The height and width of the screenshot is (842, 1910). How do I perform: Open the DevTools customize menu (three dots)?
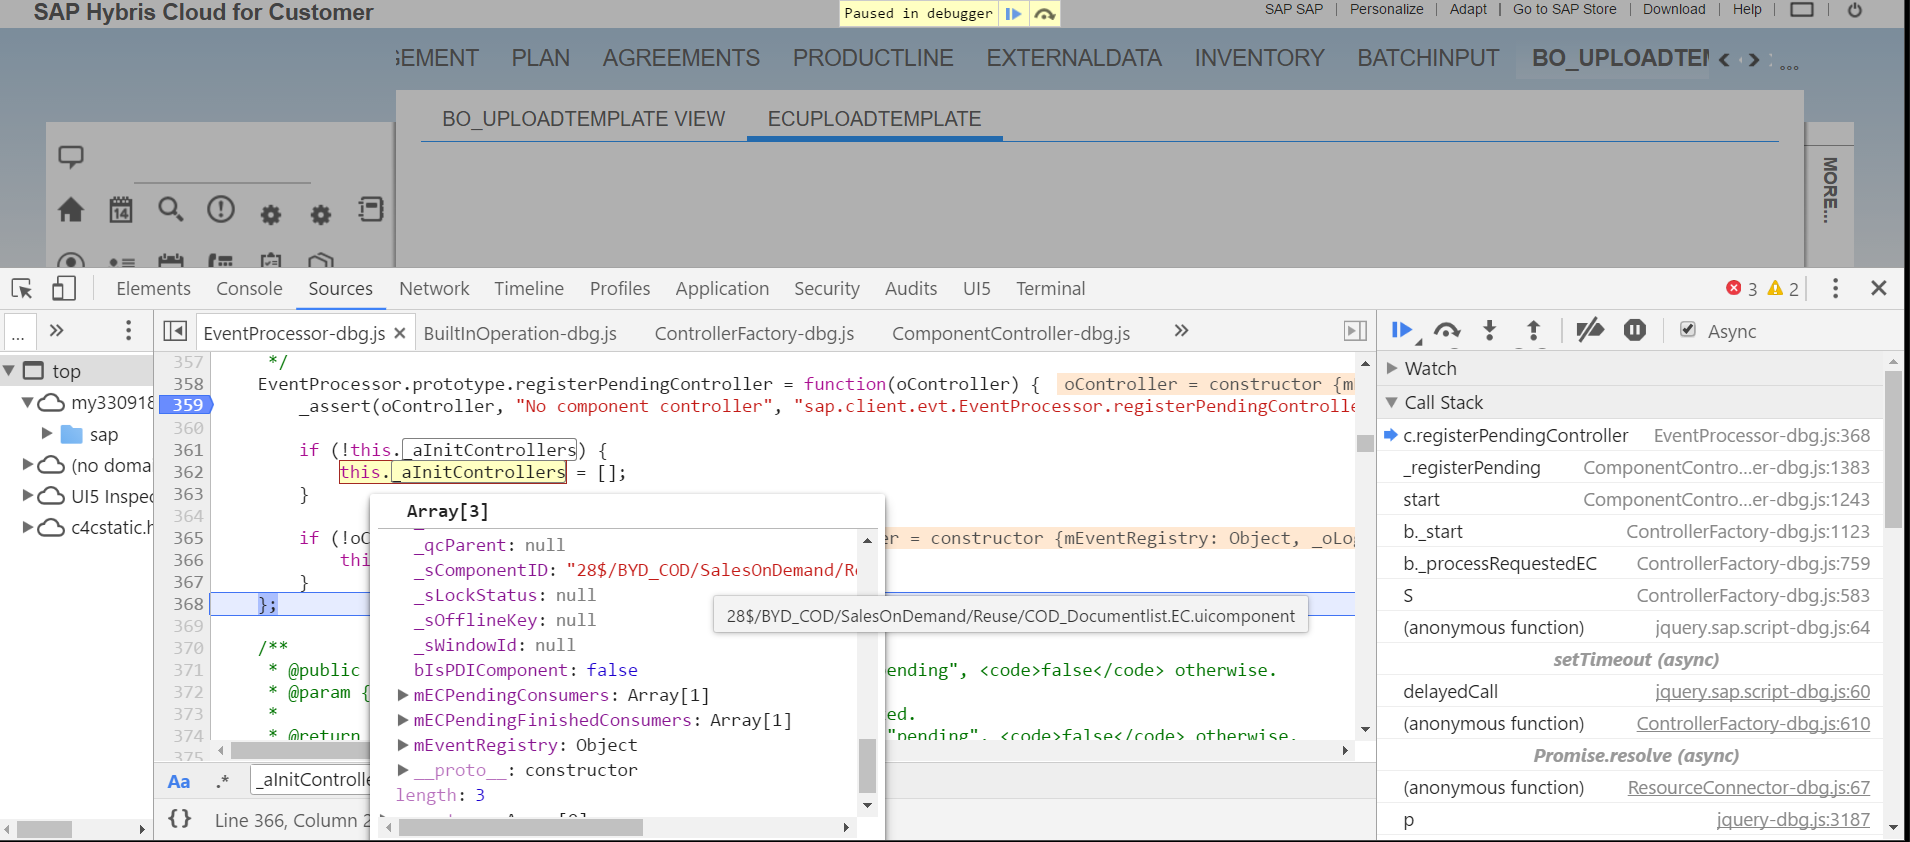pyautogui.click(x=1835, y=289)
